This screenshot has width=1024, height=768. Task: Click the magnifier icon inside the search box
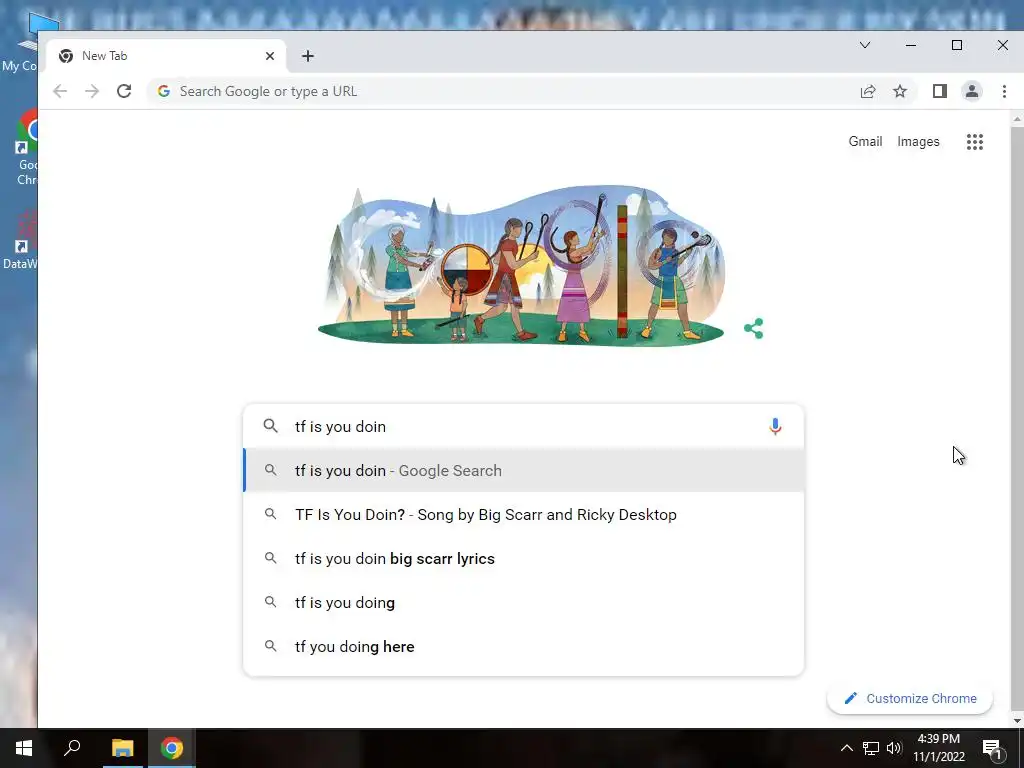point(270,426)
